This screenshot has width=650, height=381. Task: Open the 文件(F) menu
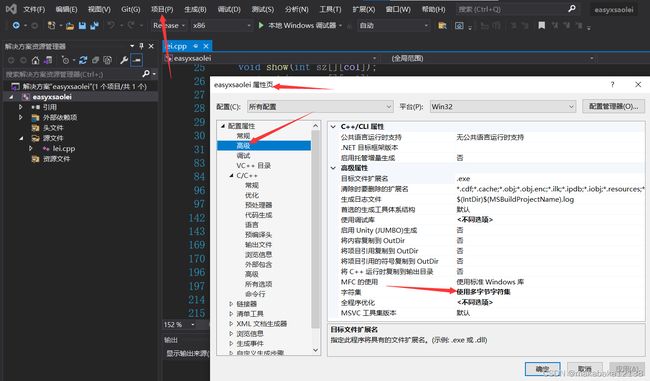34,9
